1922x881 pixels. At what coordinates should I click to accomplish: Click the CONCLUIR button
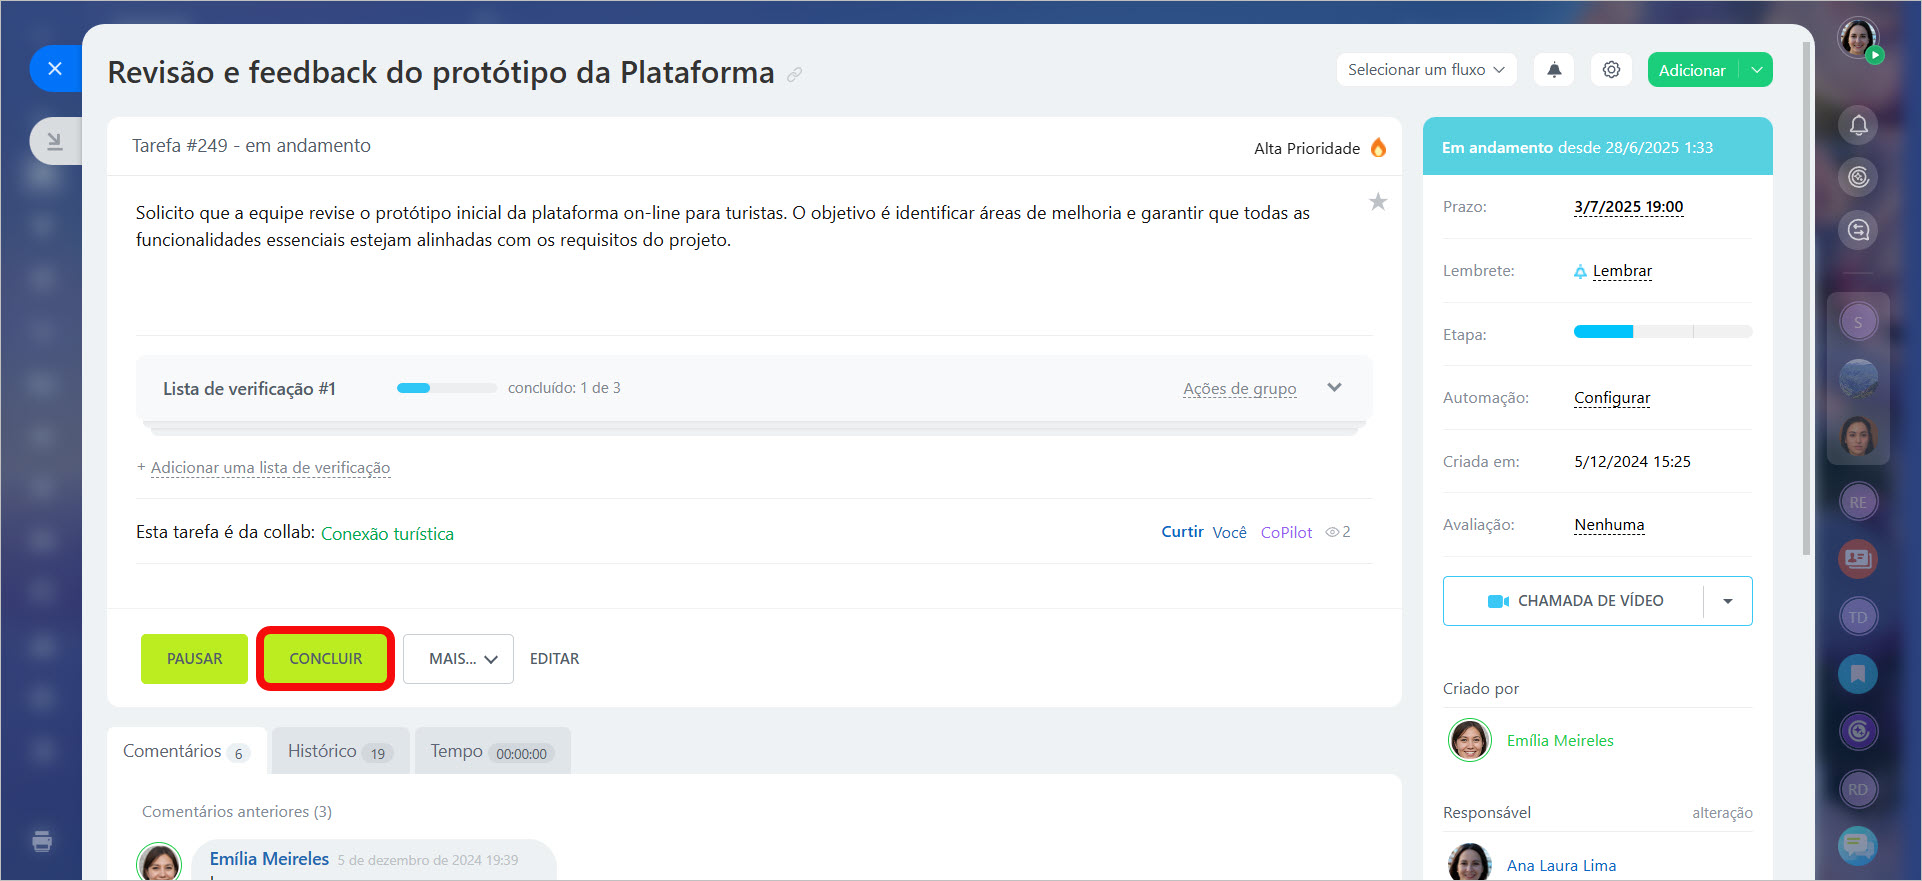pyautogui.click(x=326, y=659)
